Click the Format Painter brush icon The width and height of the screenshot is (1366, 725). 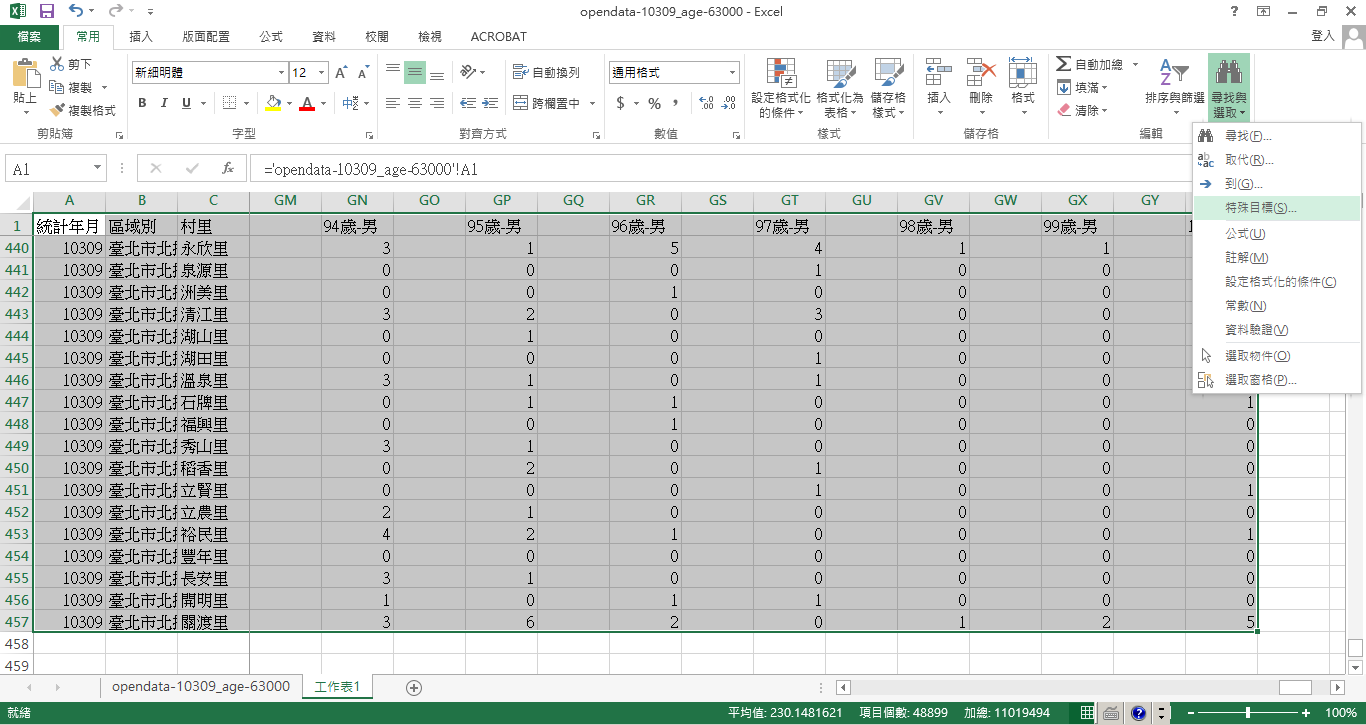pyautogui.click(x=57, y=110)
